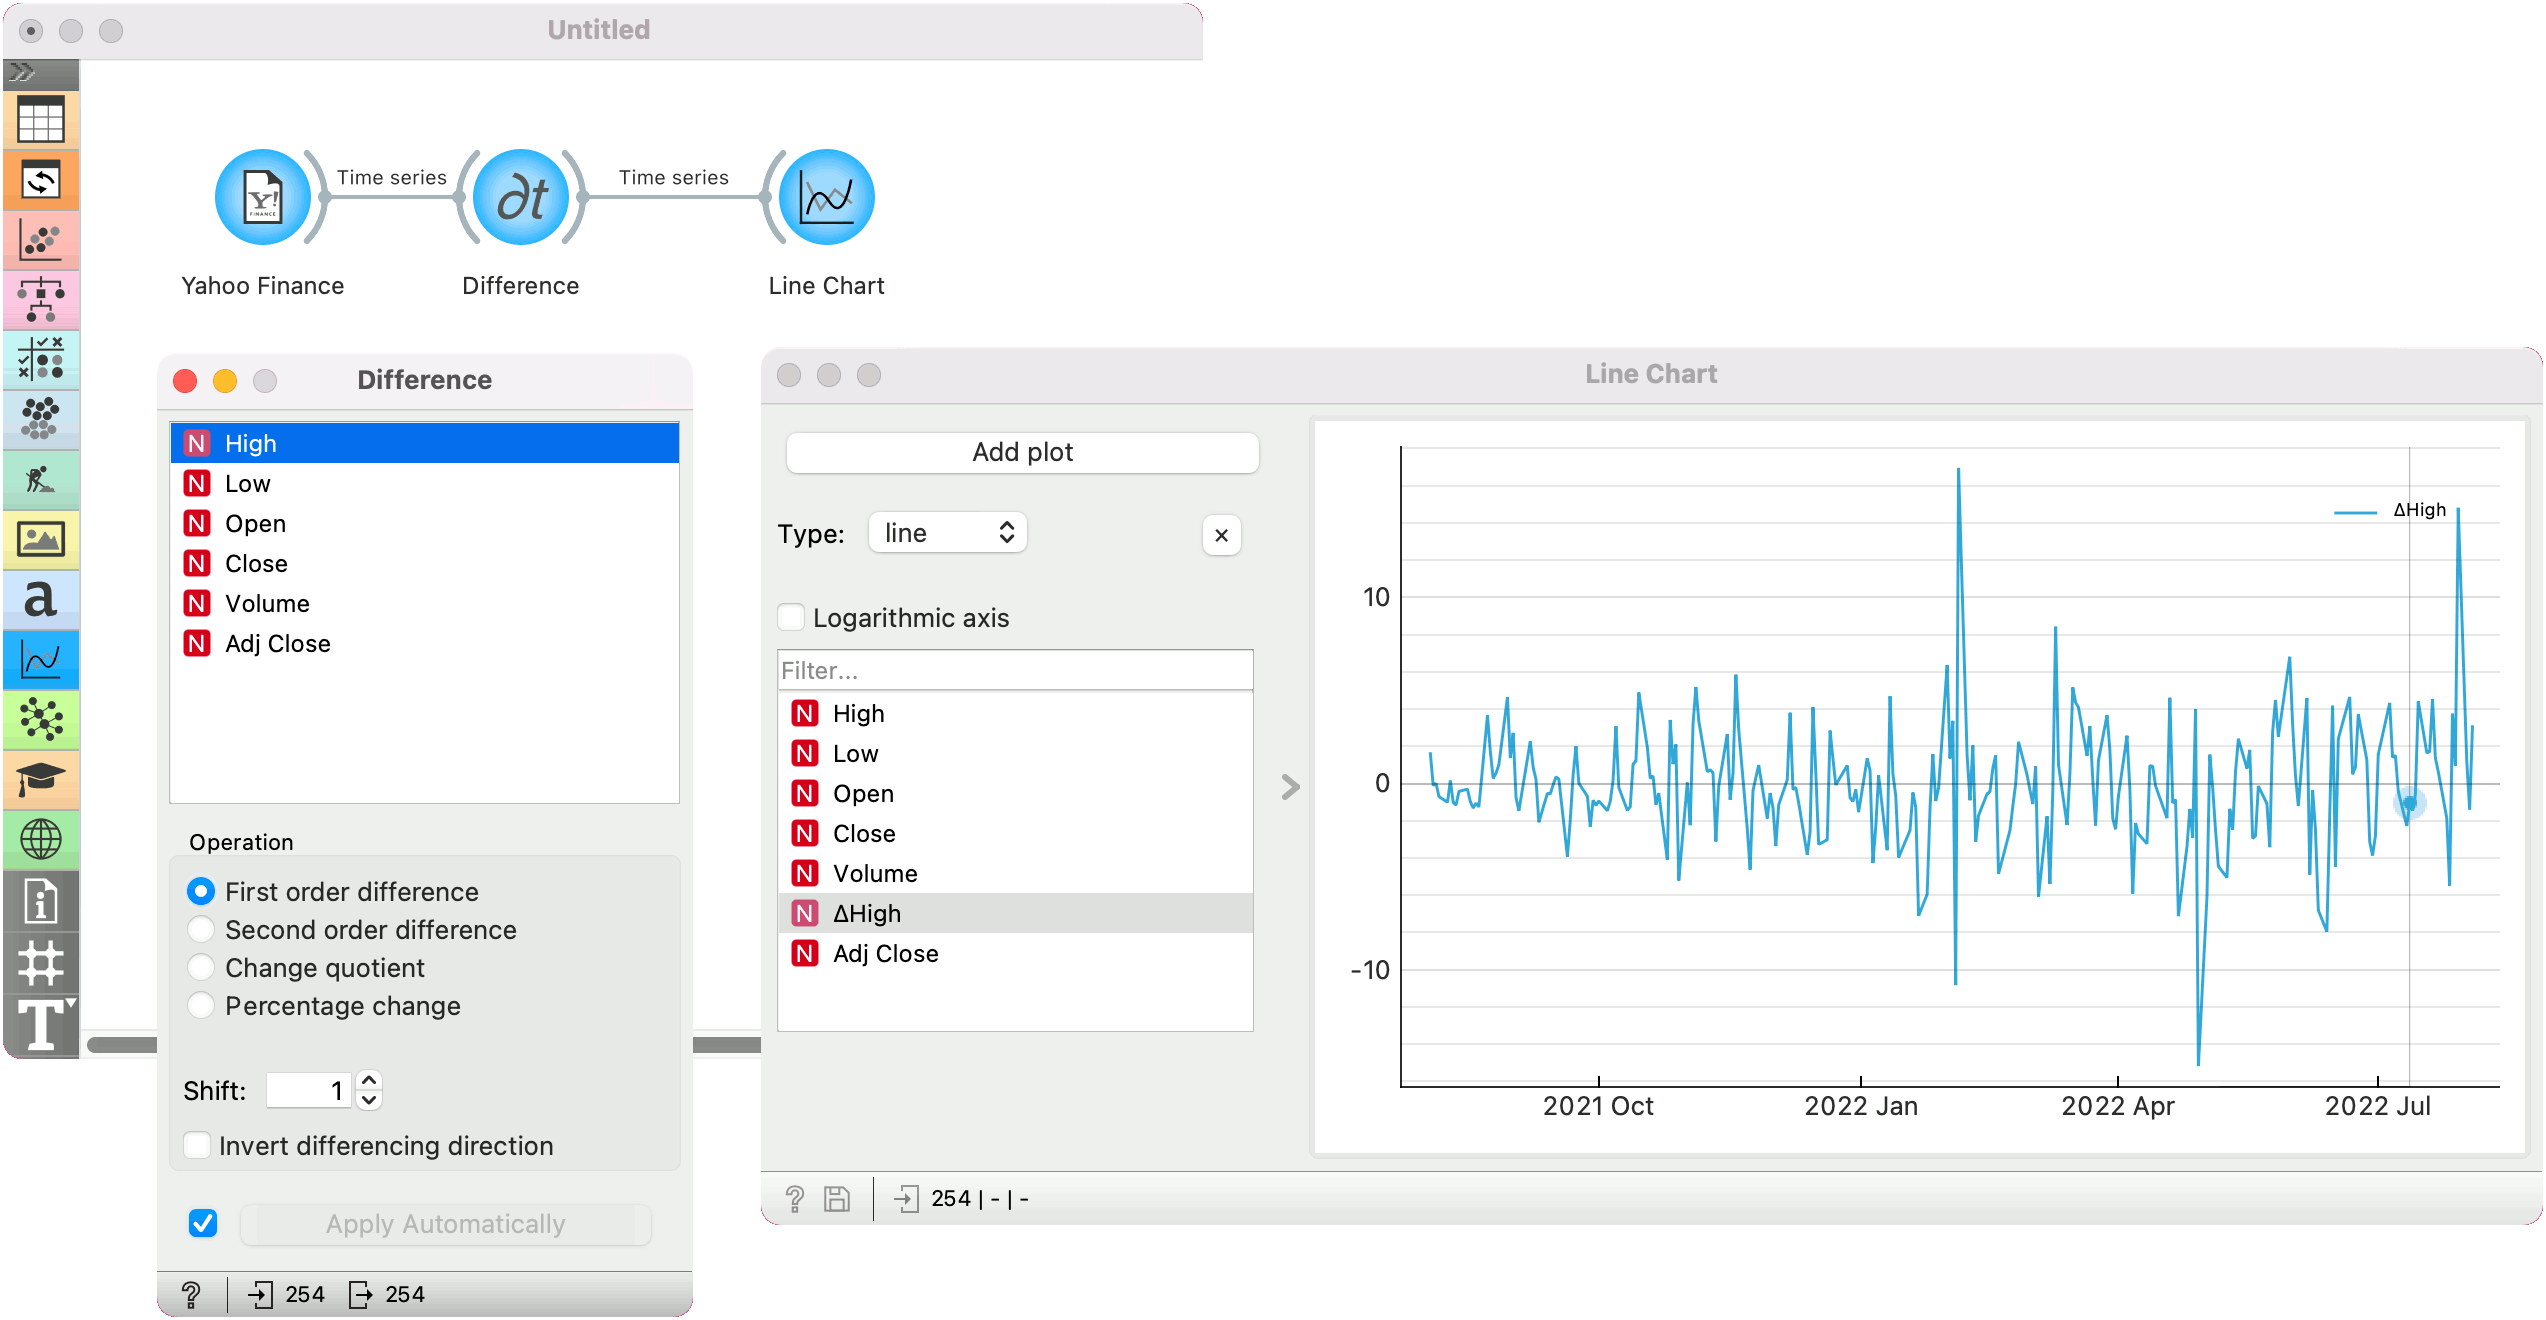
Task: Open the Unsupervised cluster category in sidebar
Action: (x=41, y=419)
